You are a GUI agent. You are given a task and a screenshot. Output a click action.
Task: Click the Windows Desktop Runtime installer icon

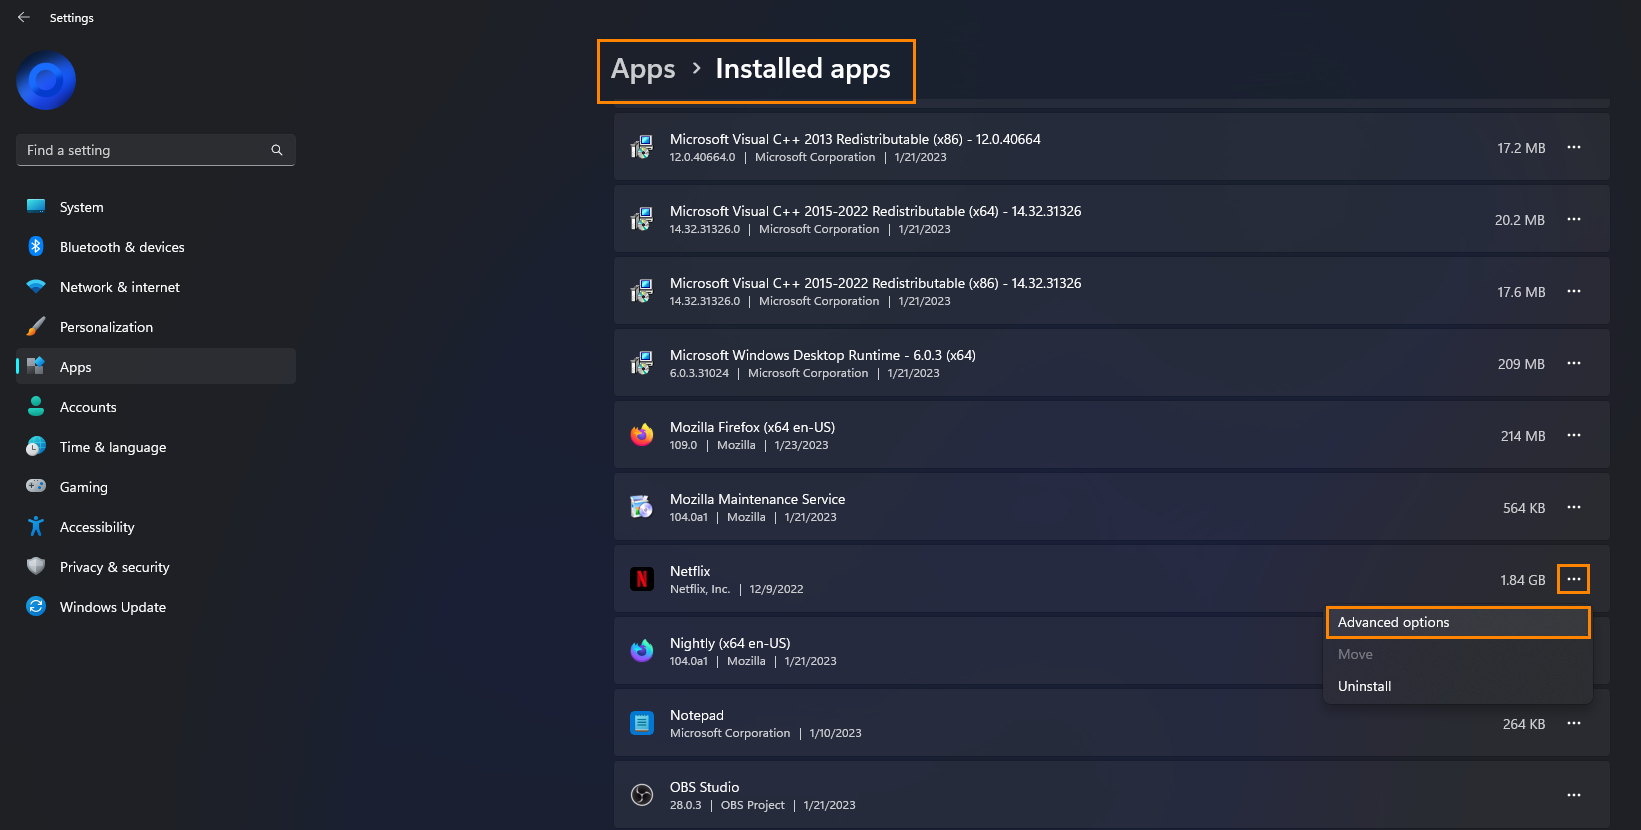tap(642, 363)
